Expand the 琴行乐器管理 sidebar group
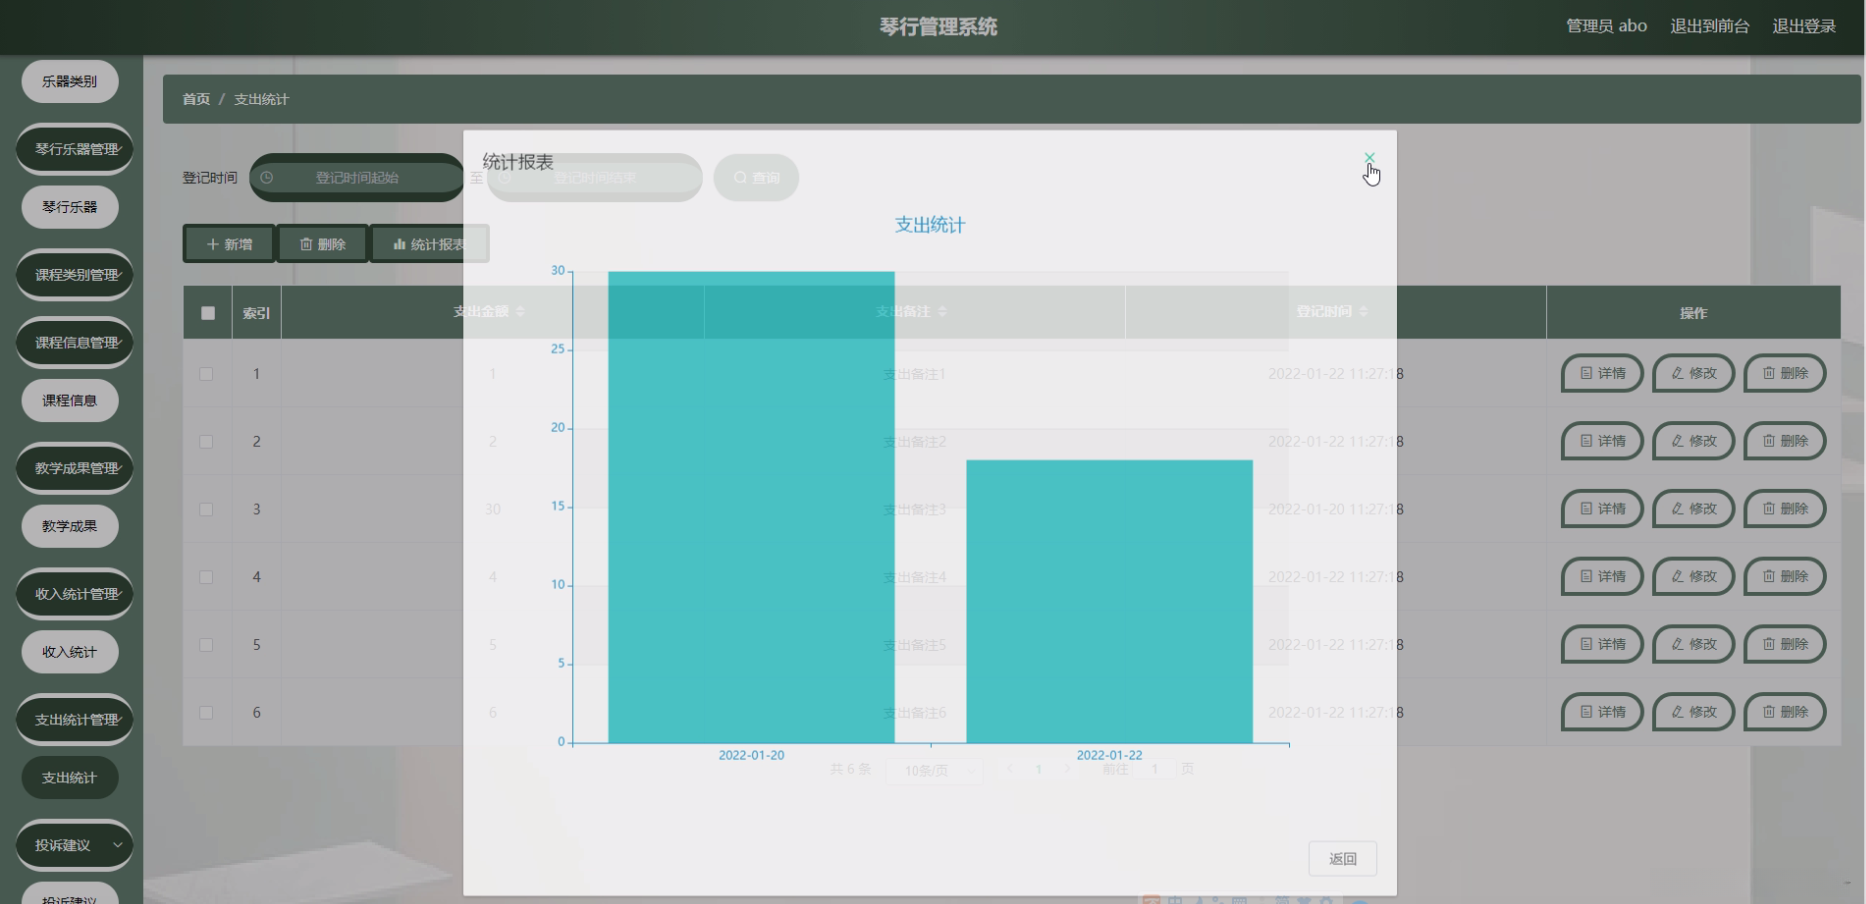 75,149
